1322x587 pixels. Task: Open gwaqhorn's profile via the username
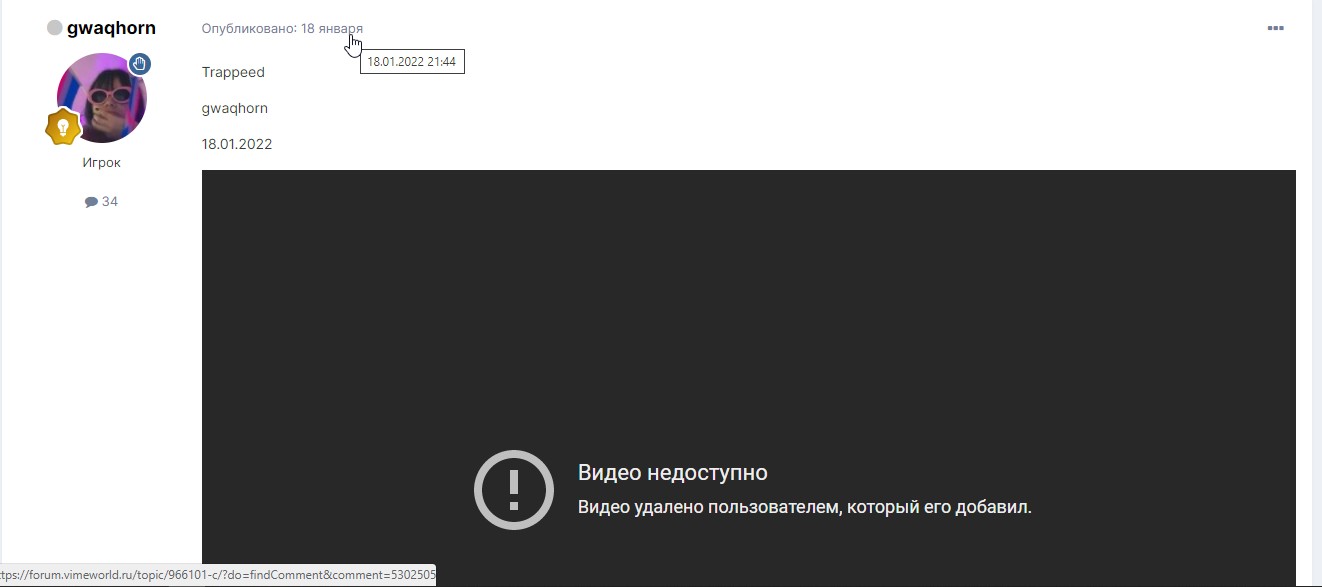(x=111, y=28)
